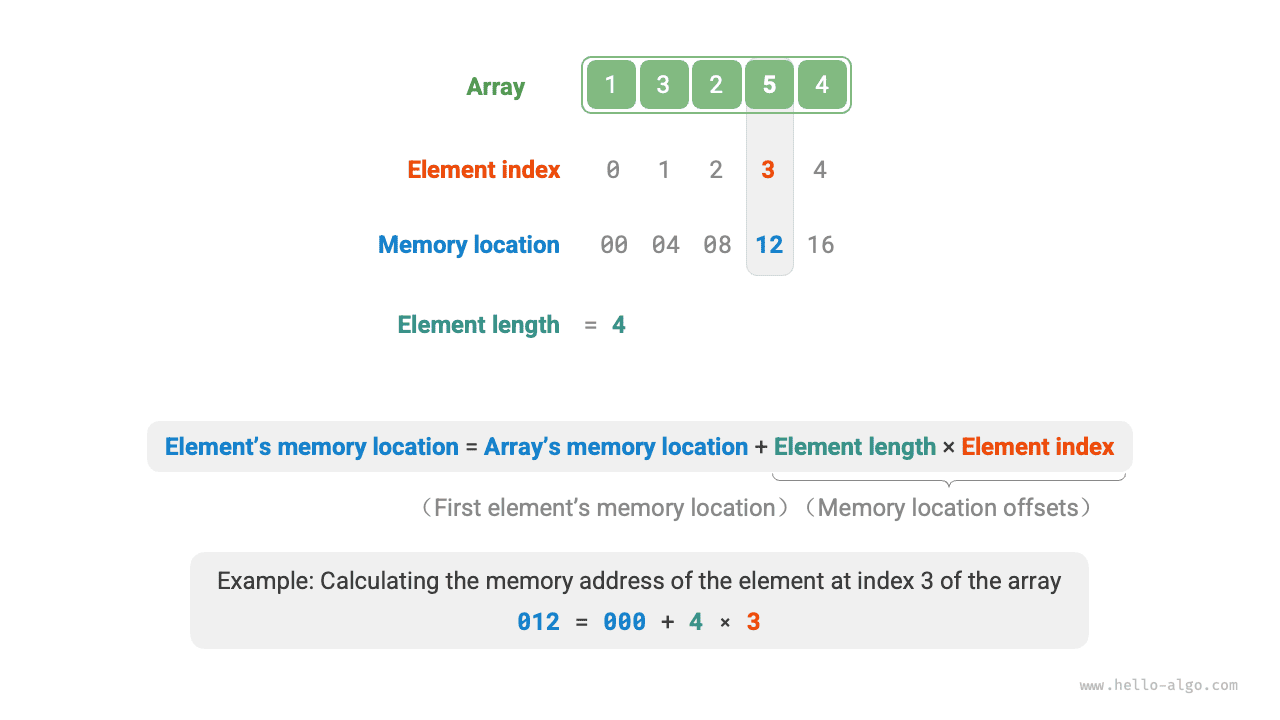Click the blue "Memory location" row label
The width and height of the screenshot is (1280, 720).
[x=469, y=245]
